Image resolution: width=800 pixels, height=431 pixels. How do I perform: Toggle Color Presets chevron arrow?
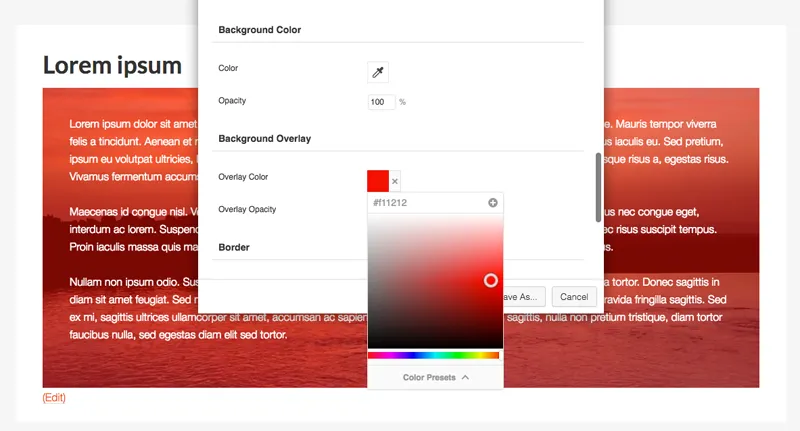coord(465,377)
